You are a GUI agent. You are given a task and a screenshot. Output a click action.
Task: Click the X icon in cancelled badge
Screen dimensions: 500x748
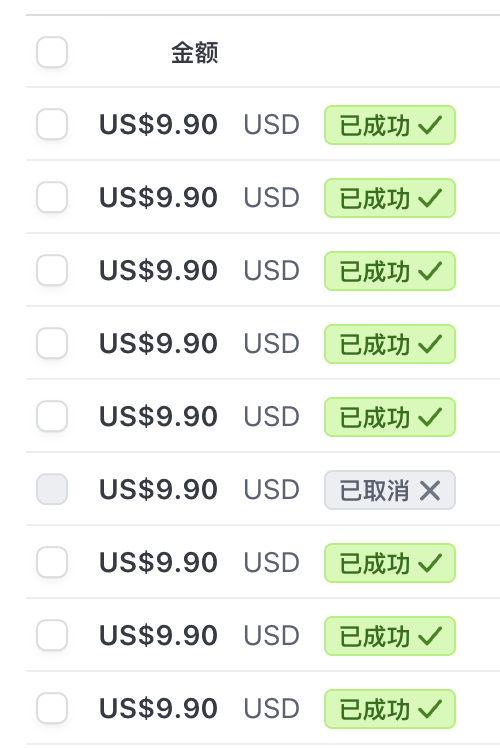click(x=430, y=490)
